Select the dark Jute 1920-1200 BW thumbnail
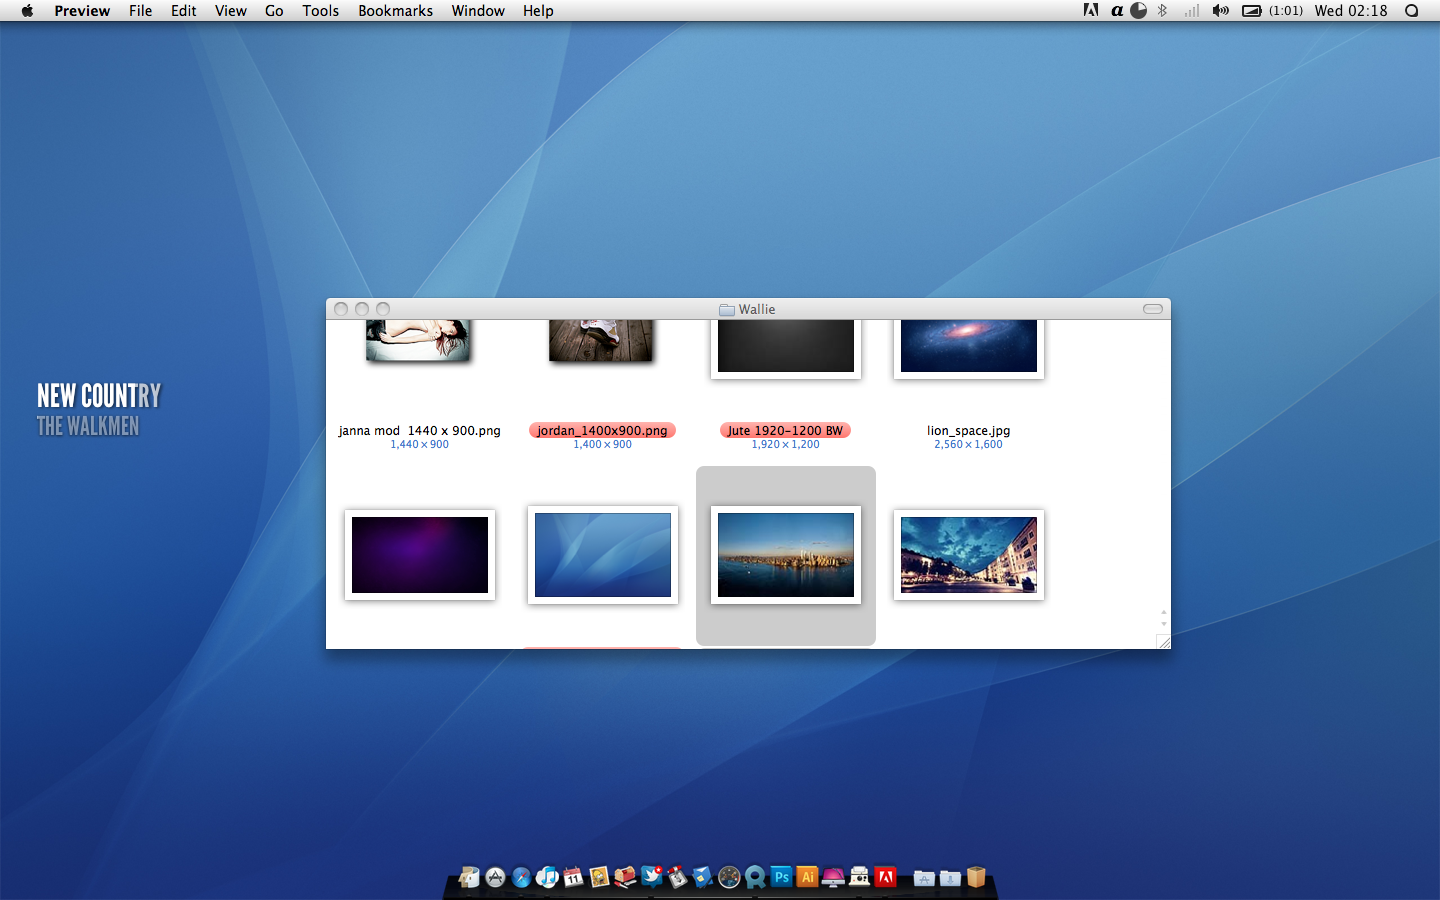The image size is (1440, 900). coord(786,349)
